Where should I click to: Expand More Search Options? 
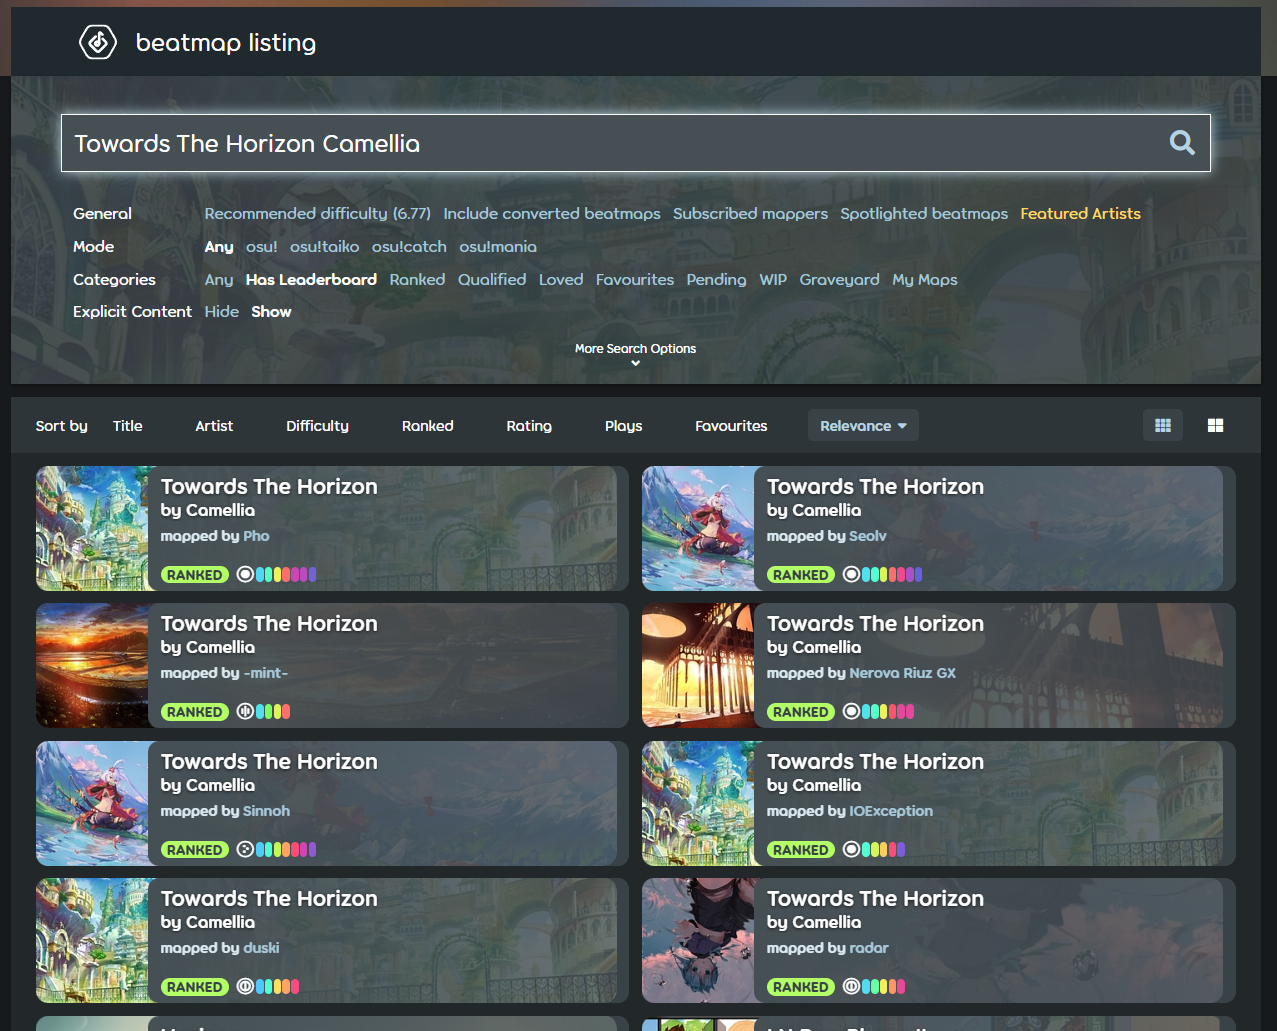coord(635,354)
